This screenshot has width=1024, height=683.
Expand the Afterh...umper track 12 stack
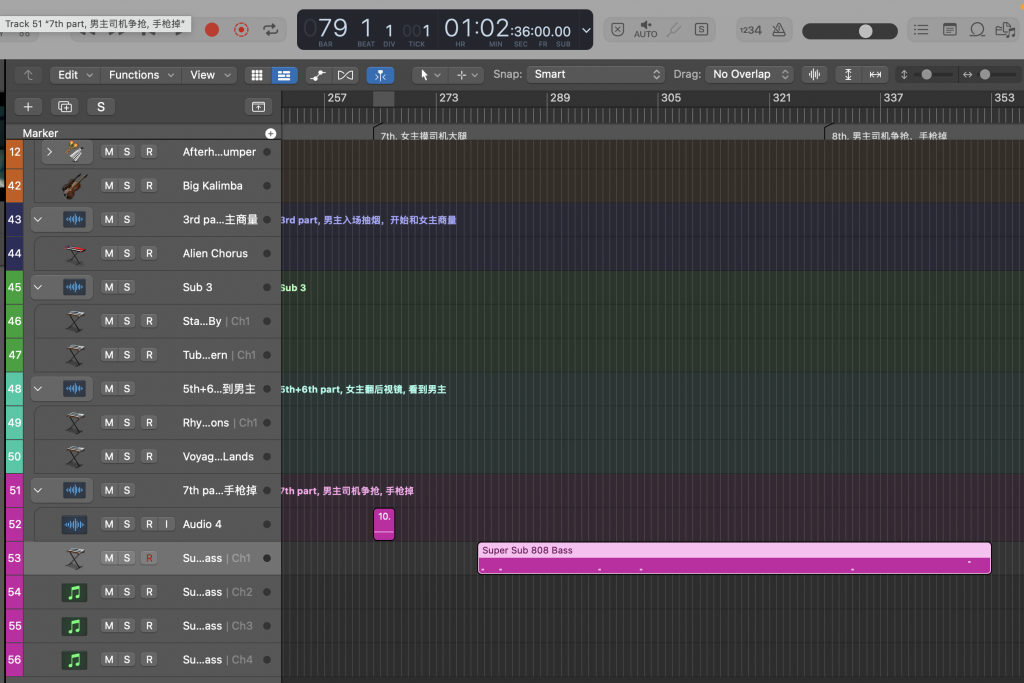click(49, 151)
